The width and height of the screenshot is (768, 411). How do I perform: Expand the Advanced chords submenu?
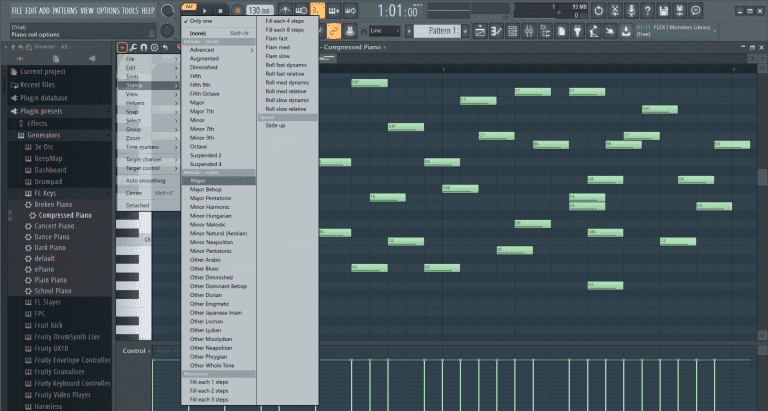tap(219, 49)
